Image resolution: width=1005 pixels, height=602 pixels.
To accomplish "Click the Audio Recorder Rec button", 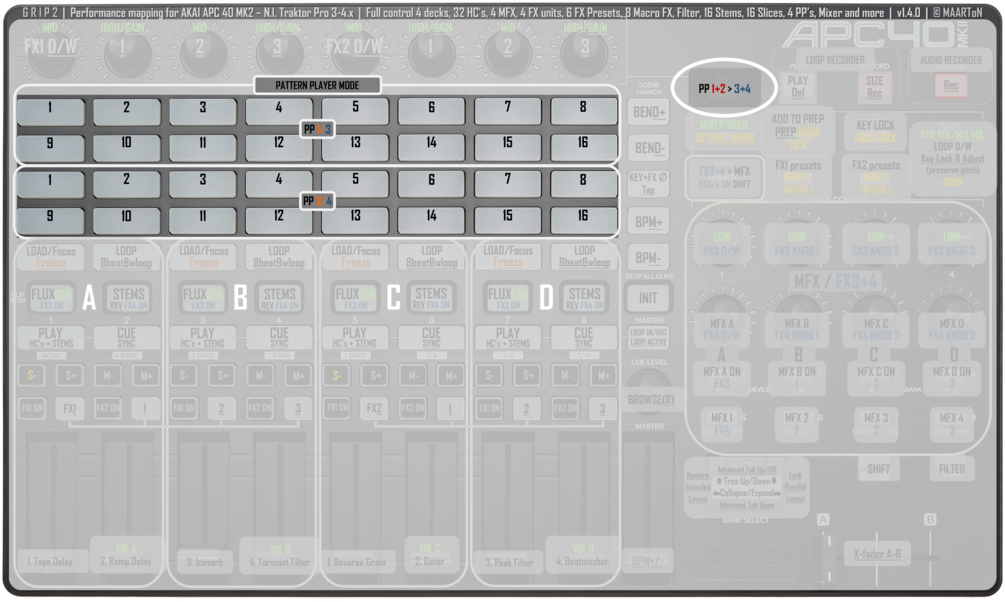I will pyautogui.click(x=951, y=85).
